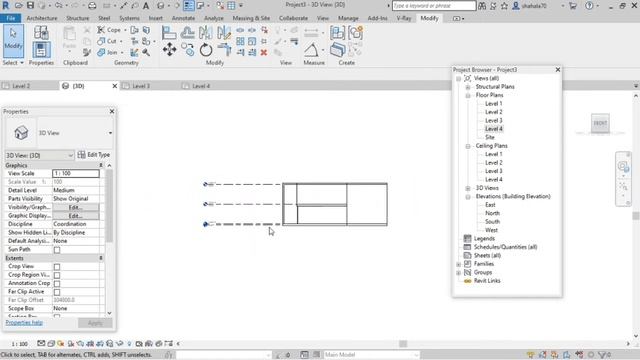The height and width of the screenshot is (360, 640).
Task: Open the Architecture ribbon tab
Action: 42,18
